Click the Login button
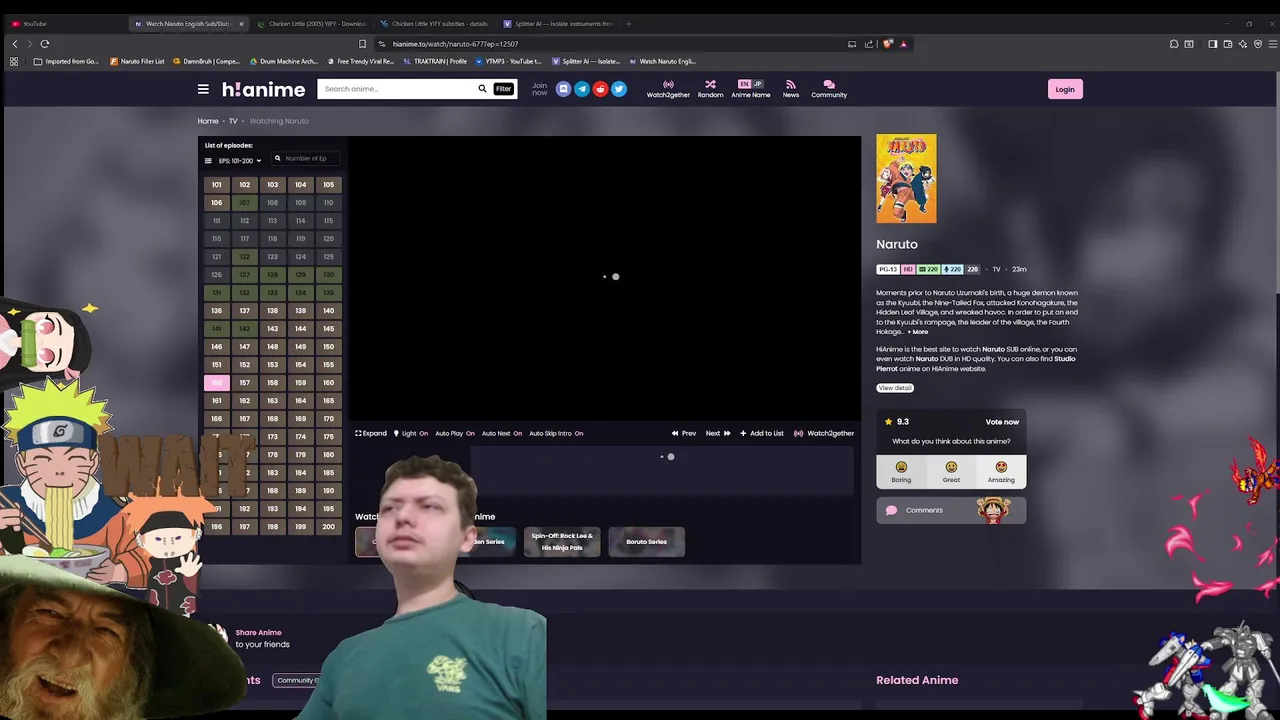The image size is (1280, 720). click(1065, 89)
